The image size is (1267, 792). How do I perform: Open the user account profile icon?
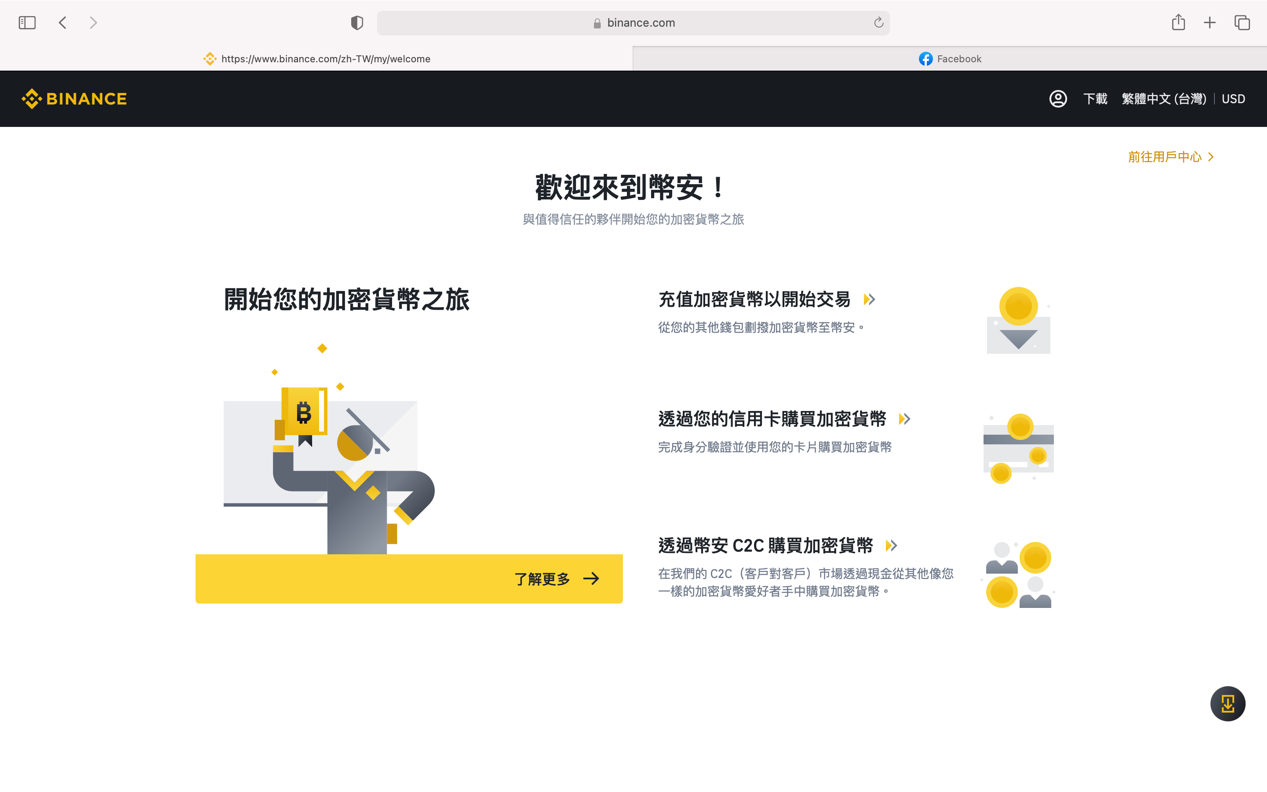1058,99
